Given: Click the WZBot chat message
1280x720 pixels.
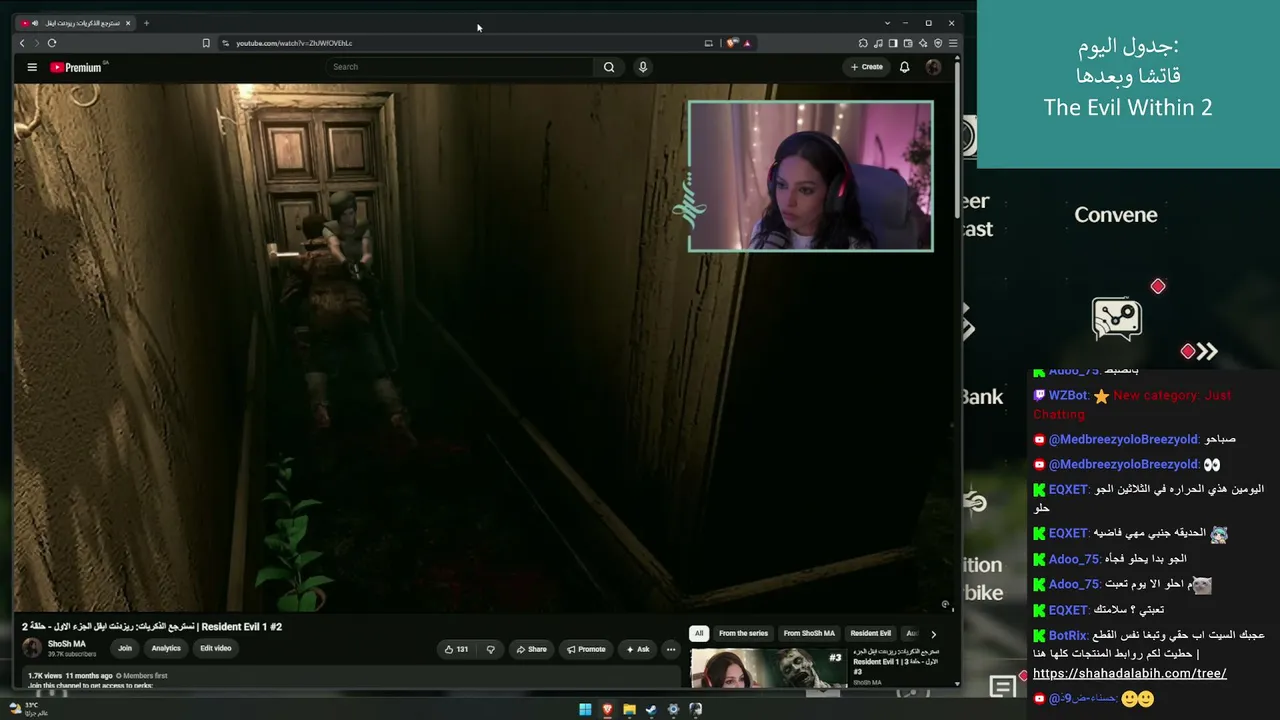Looking at the screenshot, I should tap(1132, 404).
